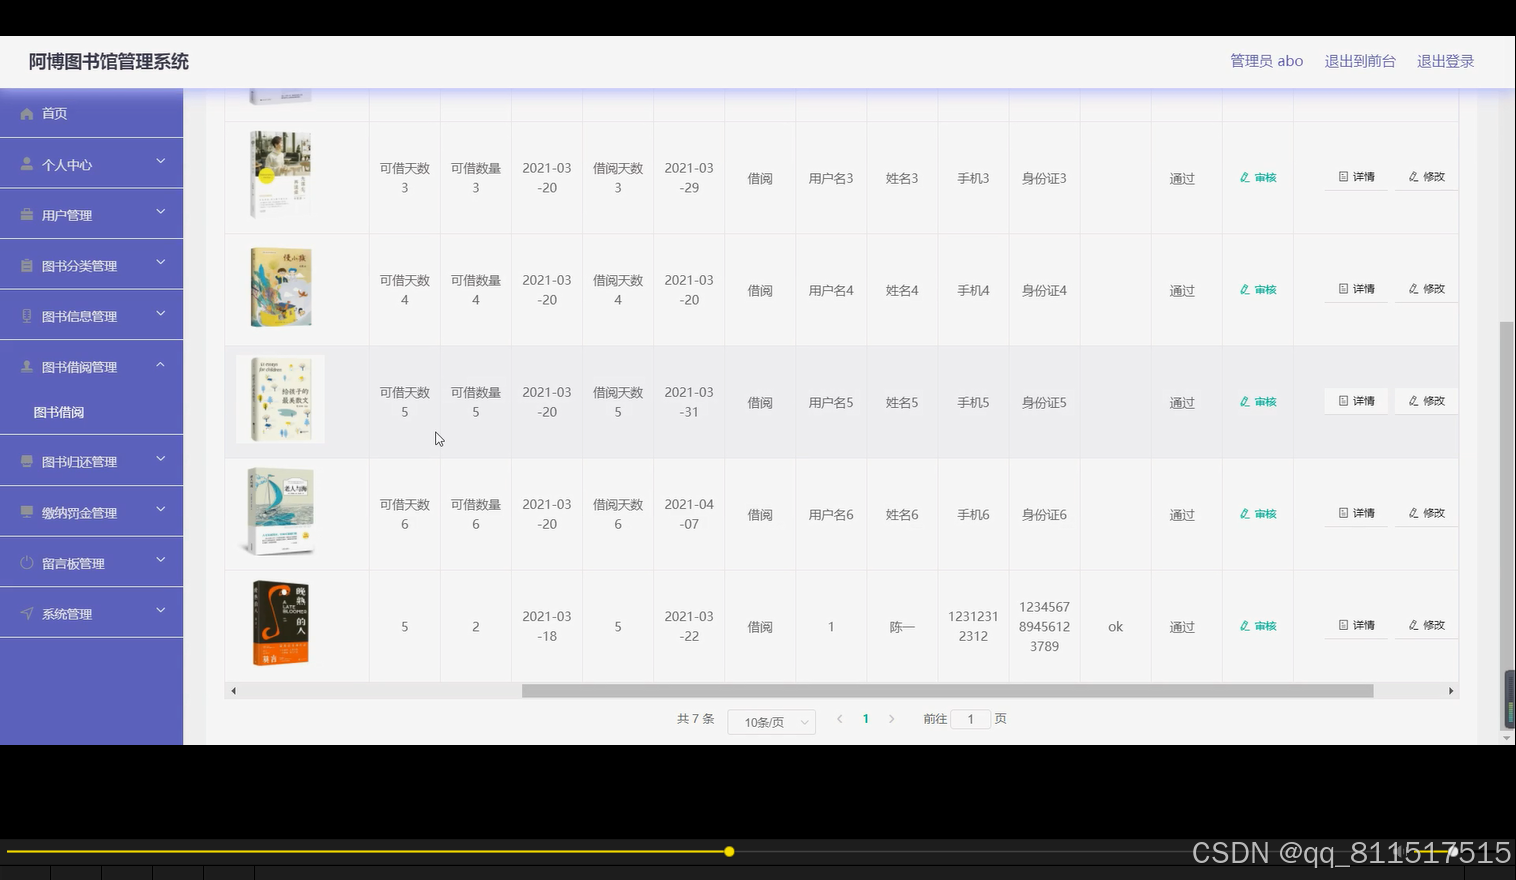The width and height of the screenshot is (1516, 880).
Task: Go to previous page with left arrow
Action: coord(840,719)
